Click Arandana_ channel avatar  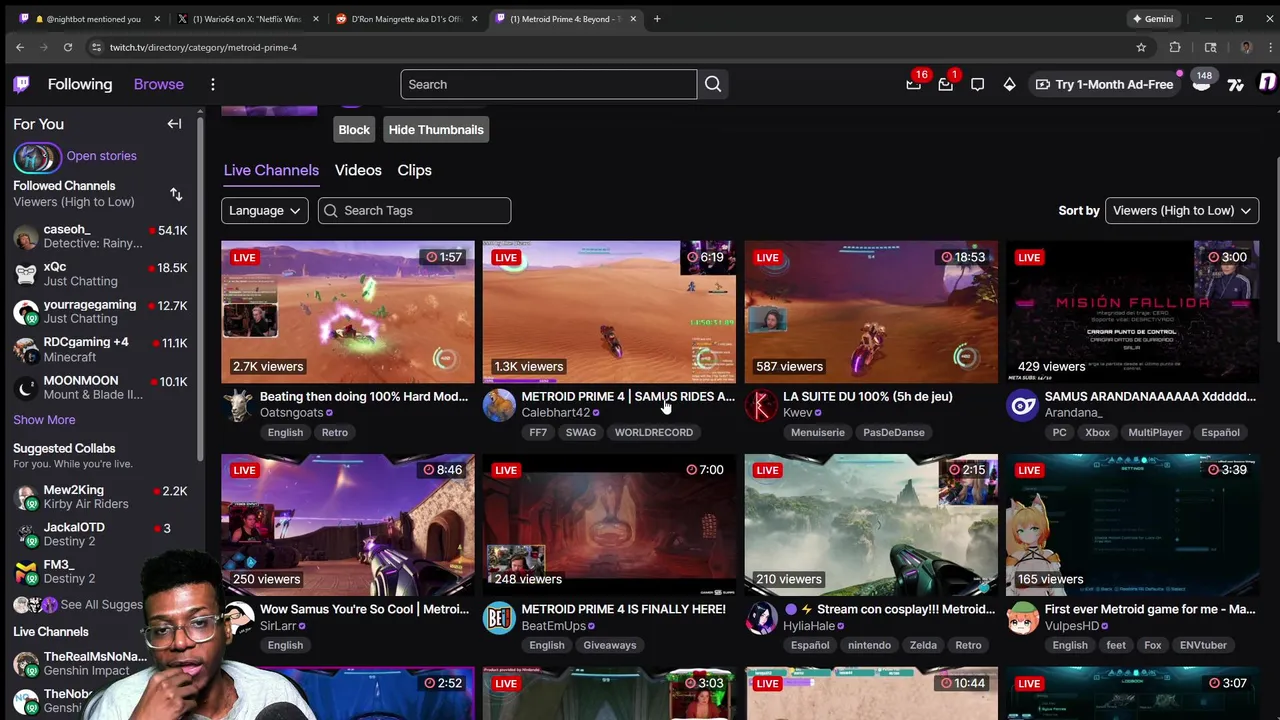(1023, 405)
